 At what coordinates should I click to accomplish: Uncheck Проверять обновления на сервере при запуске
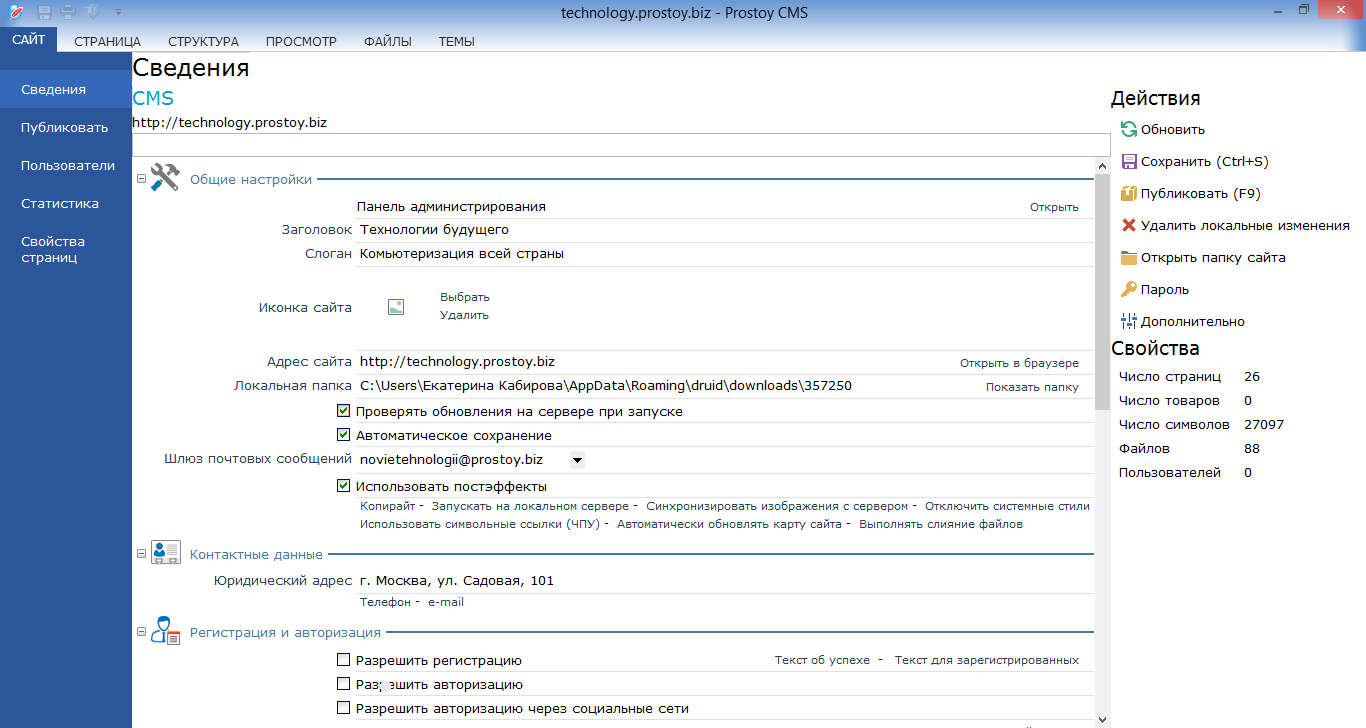tap(344, 411)
